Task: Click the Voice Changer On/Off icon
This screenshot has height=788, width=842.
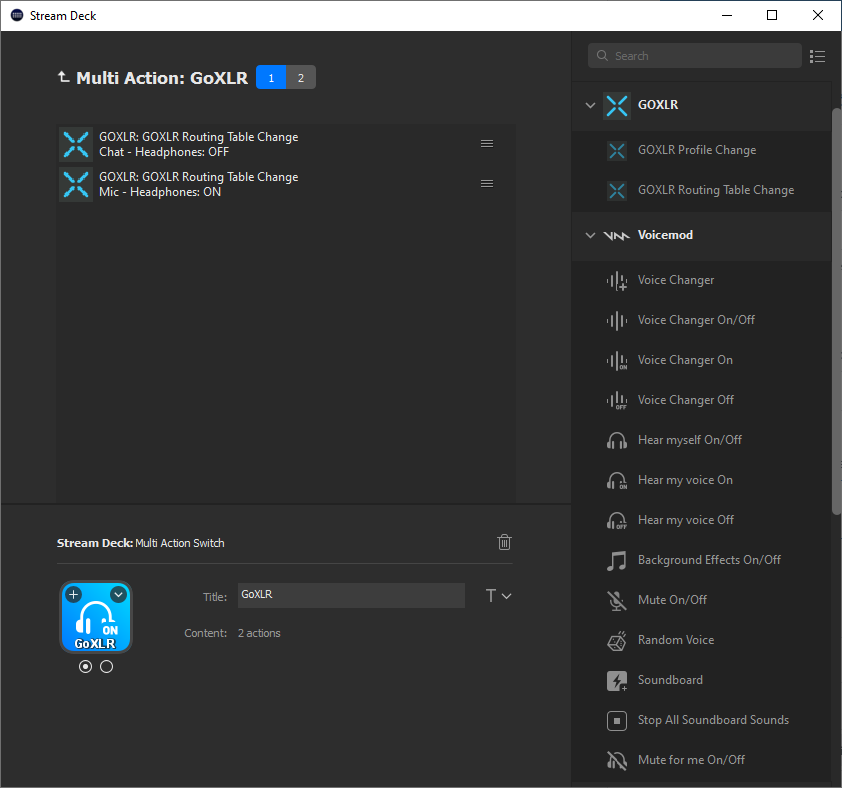Action: 617,321
